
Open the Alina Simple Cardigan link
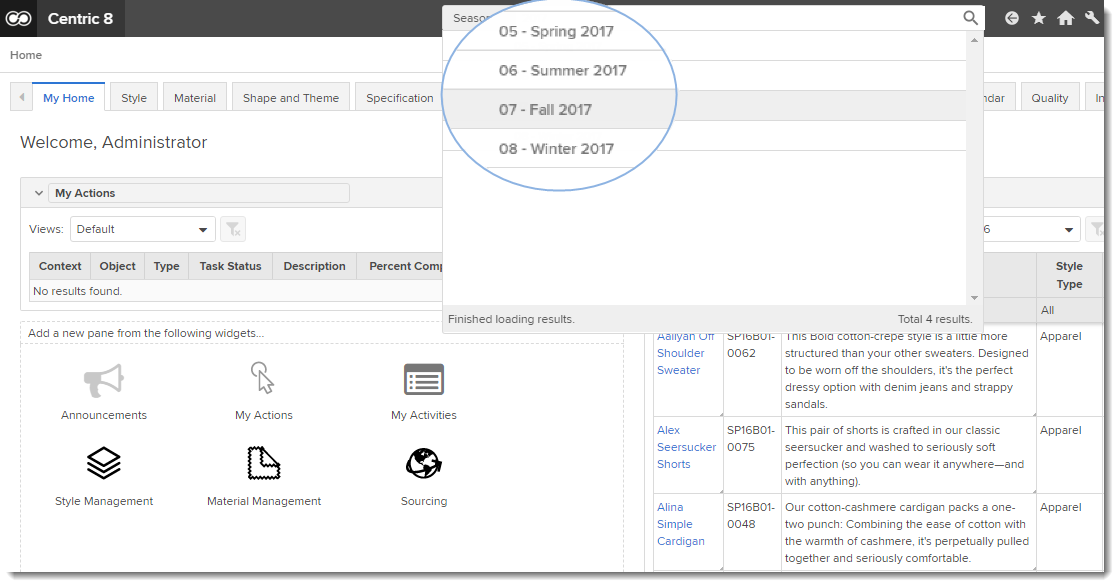(680, 524)
